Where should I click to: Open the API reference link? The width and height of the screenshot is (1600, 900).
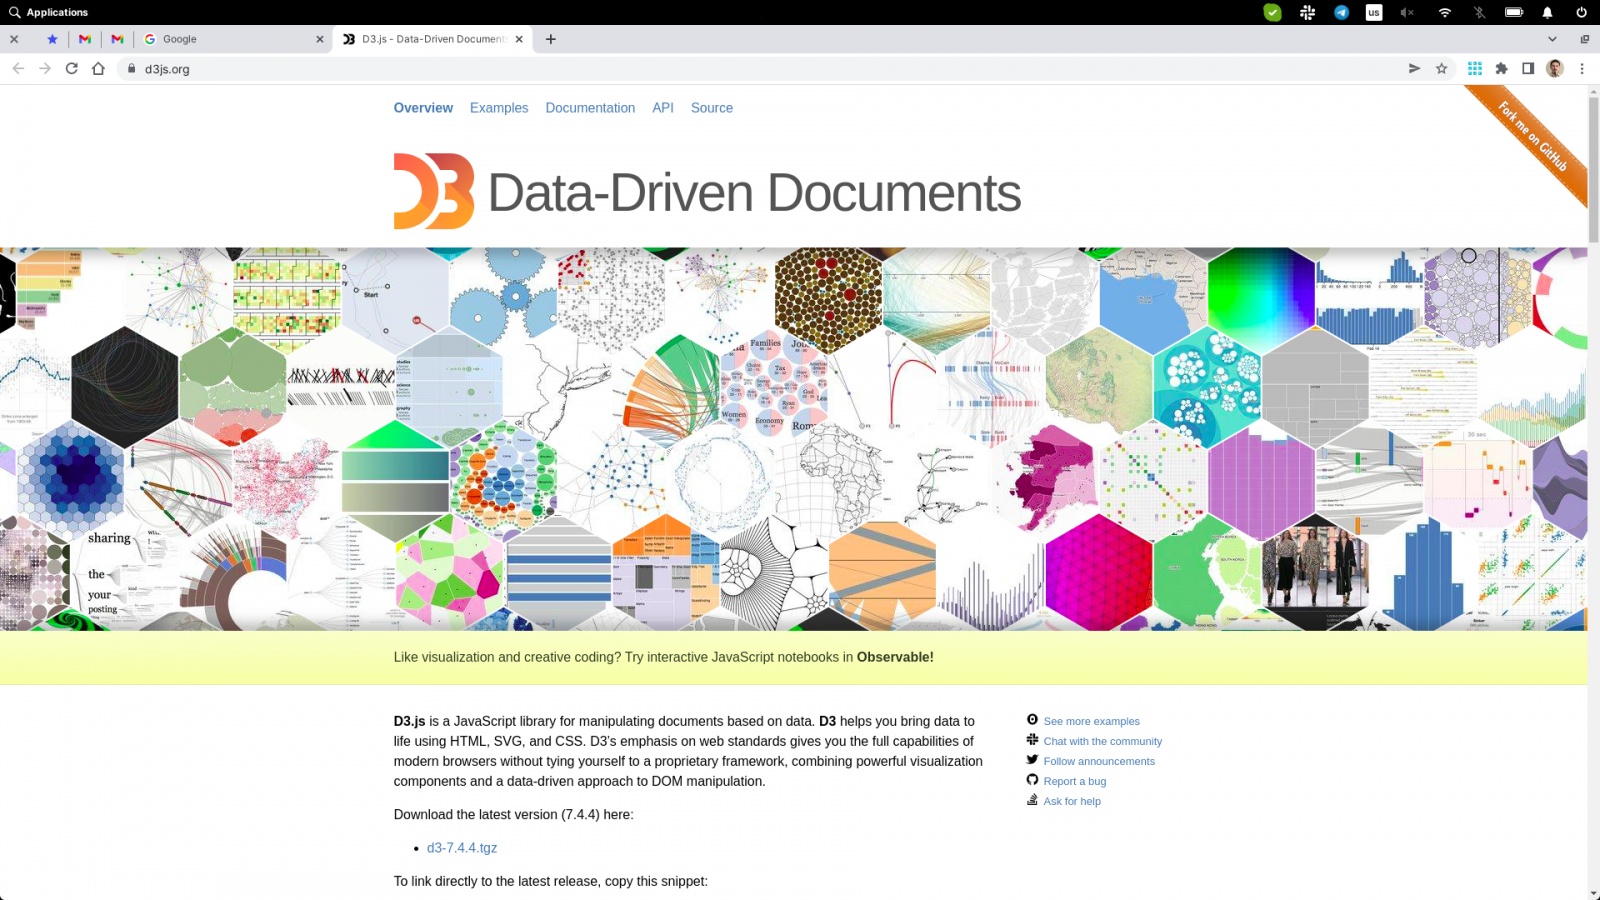[663, 108]
